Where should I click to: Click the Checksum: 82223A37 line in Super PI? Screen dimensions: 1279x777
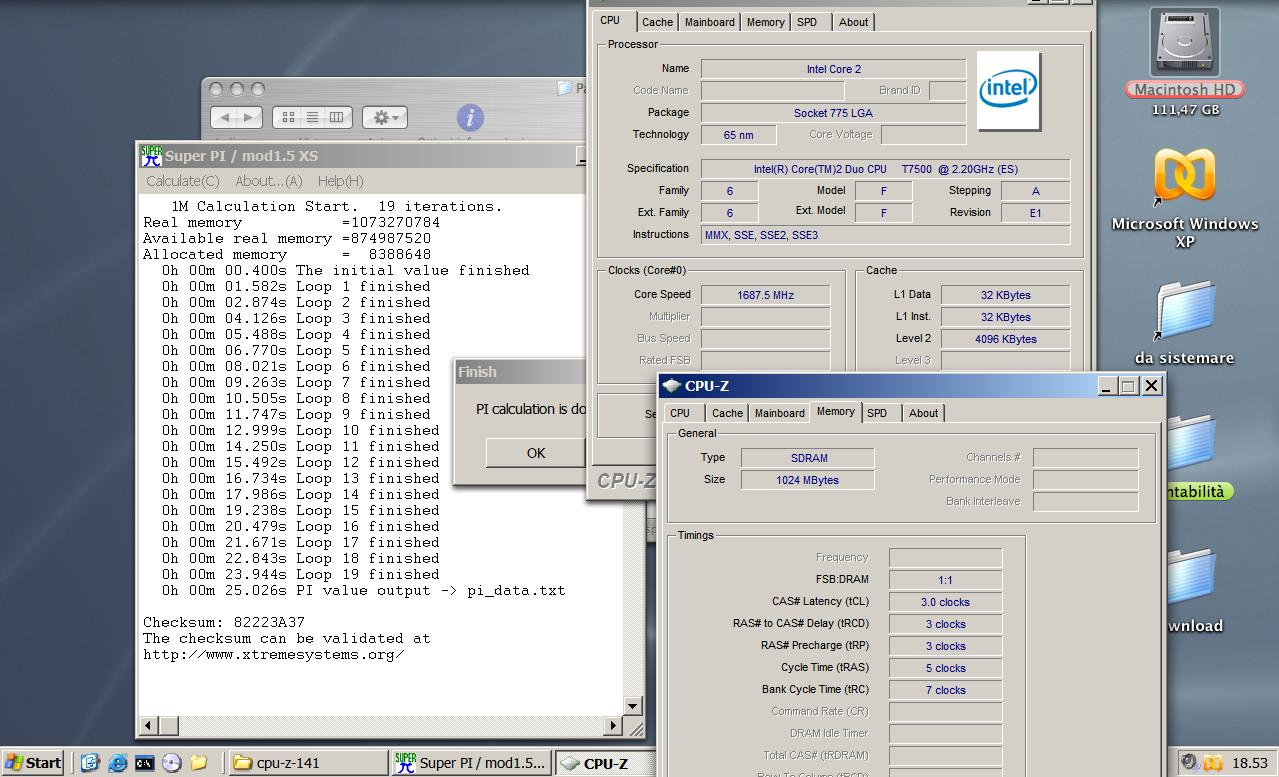pos(224,622)
